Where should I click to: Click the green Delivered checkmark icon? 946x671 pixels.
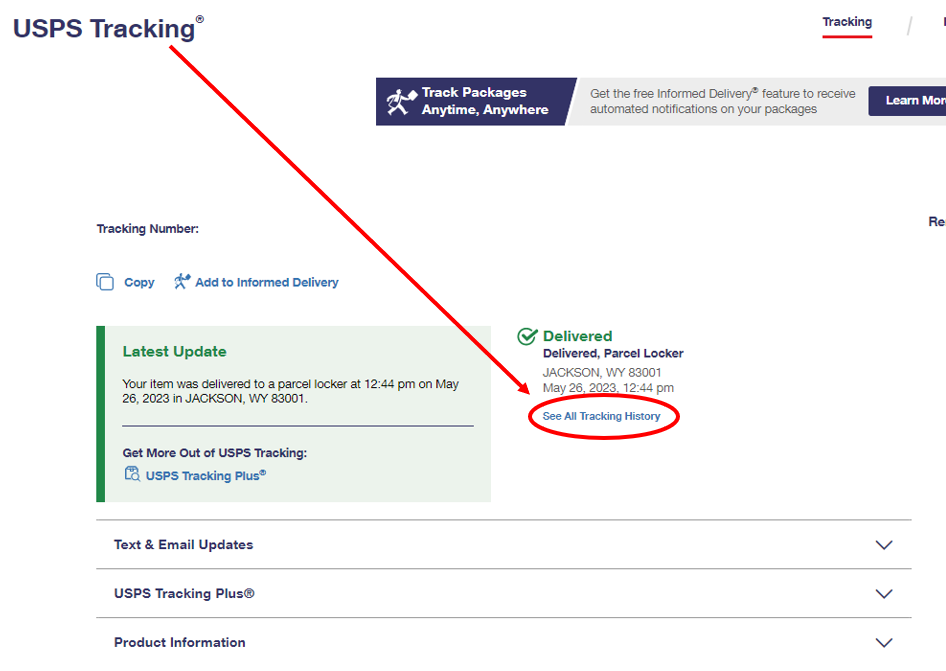tap(527, 336)
